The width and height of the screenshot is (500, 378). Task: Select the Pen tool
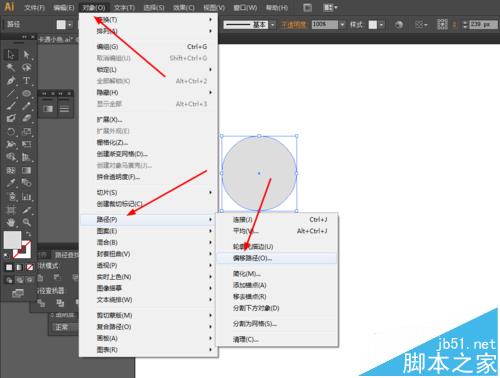(x=11, y=80)
